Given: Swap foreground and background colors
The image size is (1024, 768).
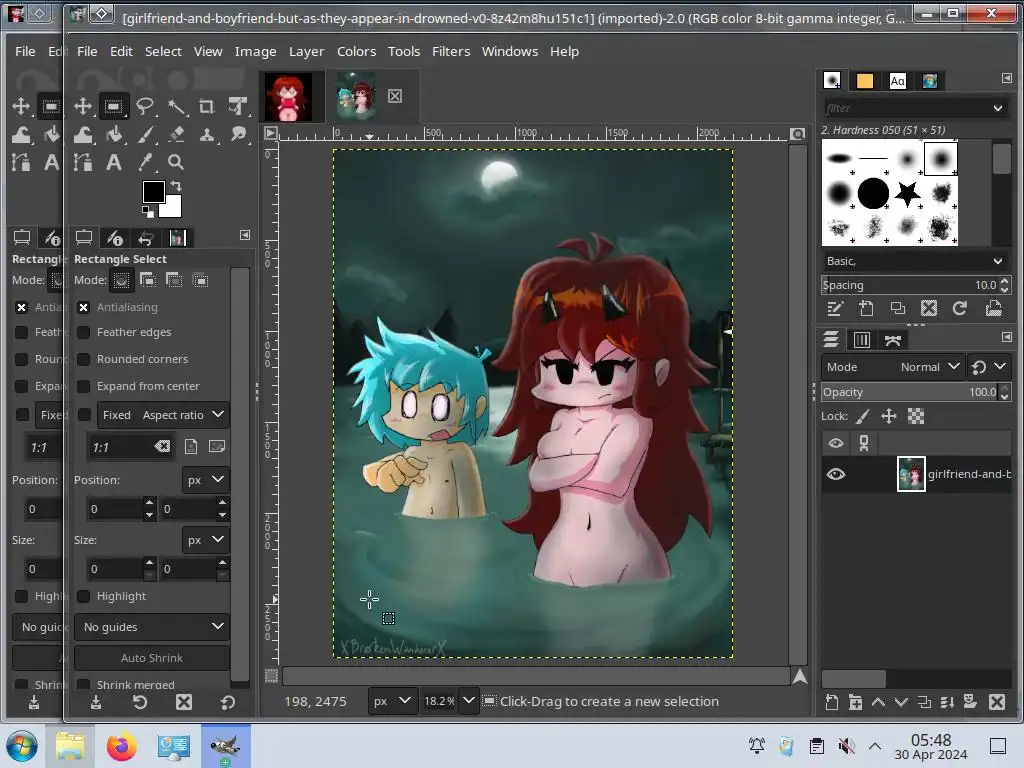Looking at the screenshot, I should coord(176,186).
